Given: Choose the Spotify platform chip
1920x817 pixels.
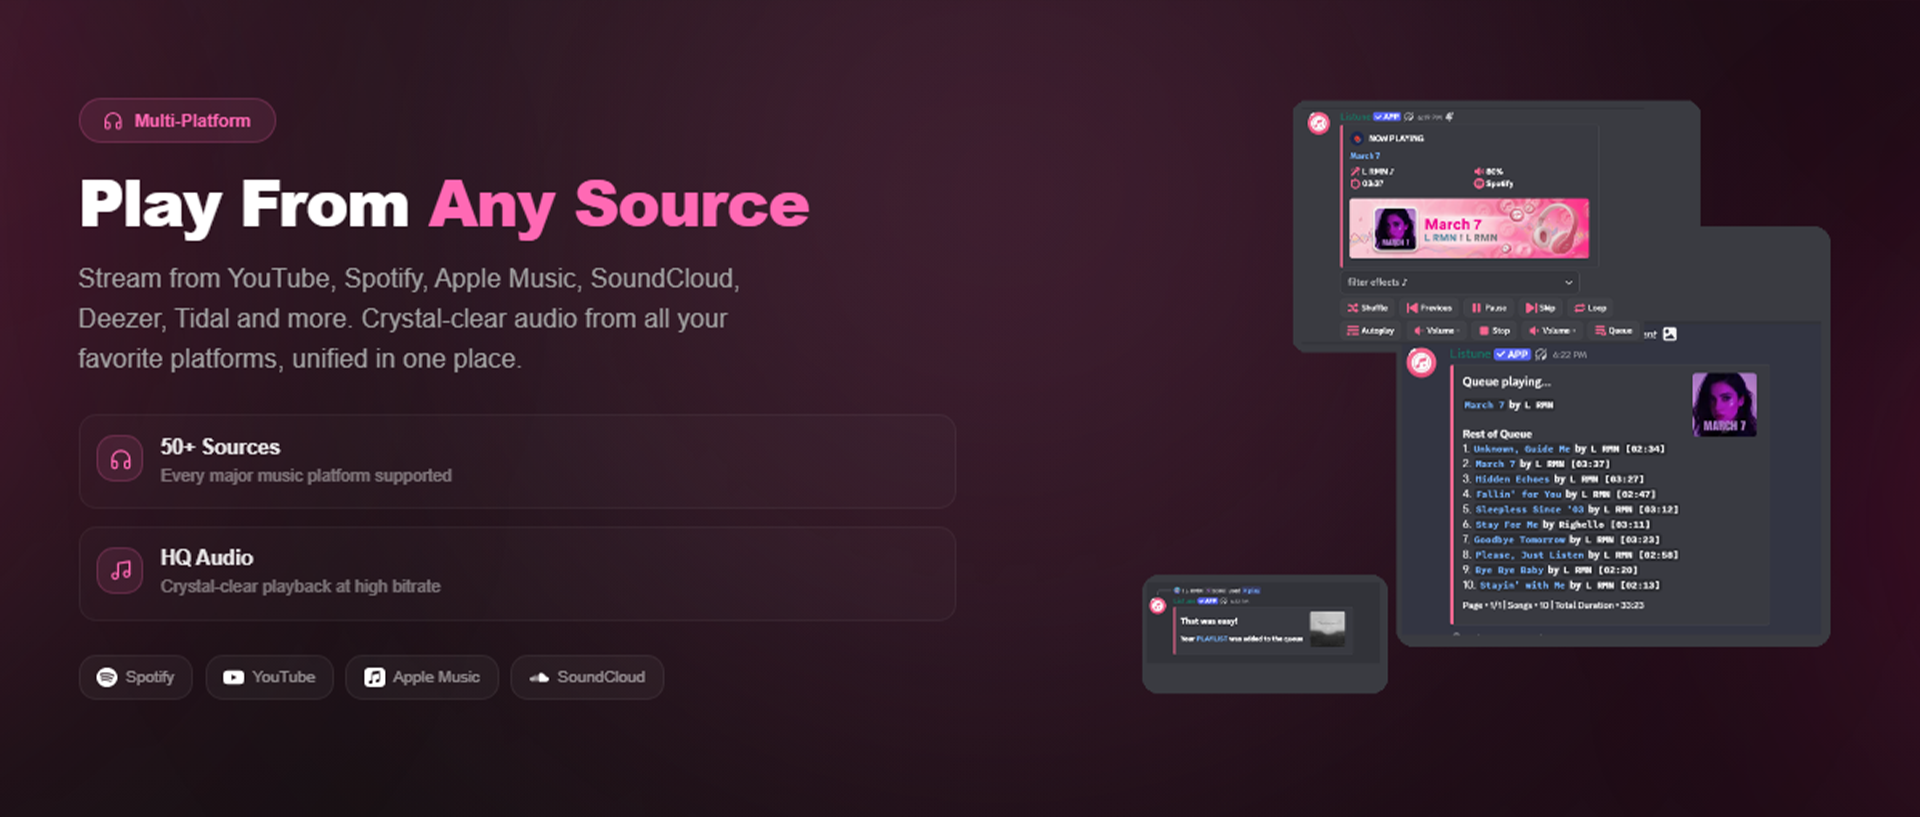Looking at the screenshot, I should [x=135, y=677].
